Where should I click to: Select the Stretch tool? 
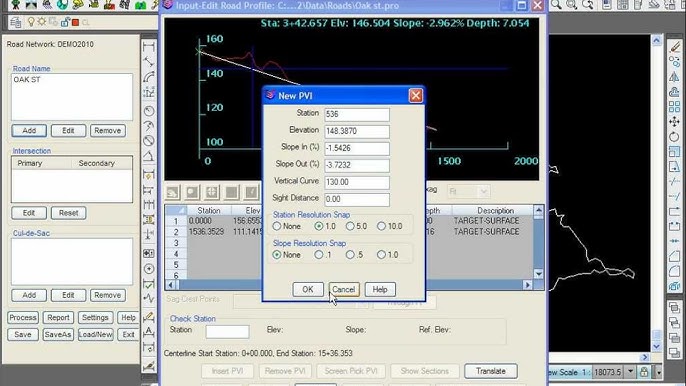pos(674,166)
